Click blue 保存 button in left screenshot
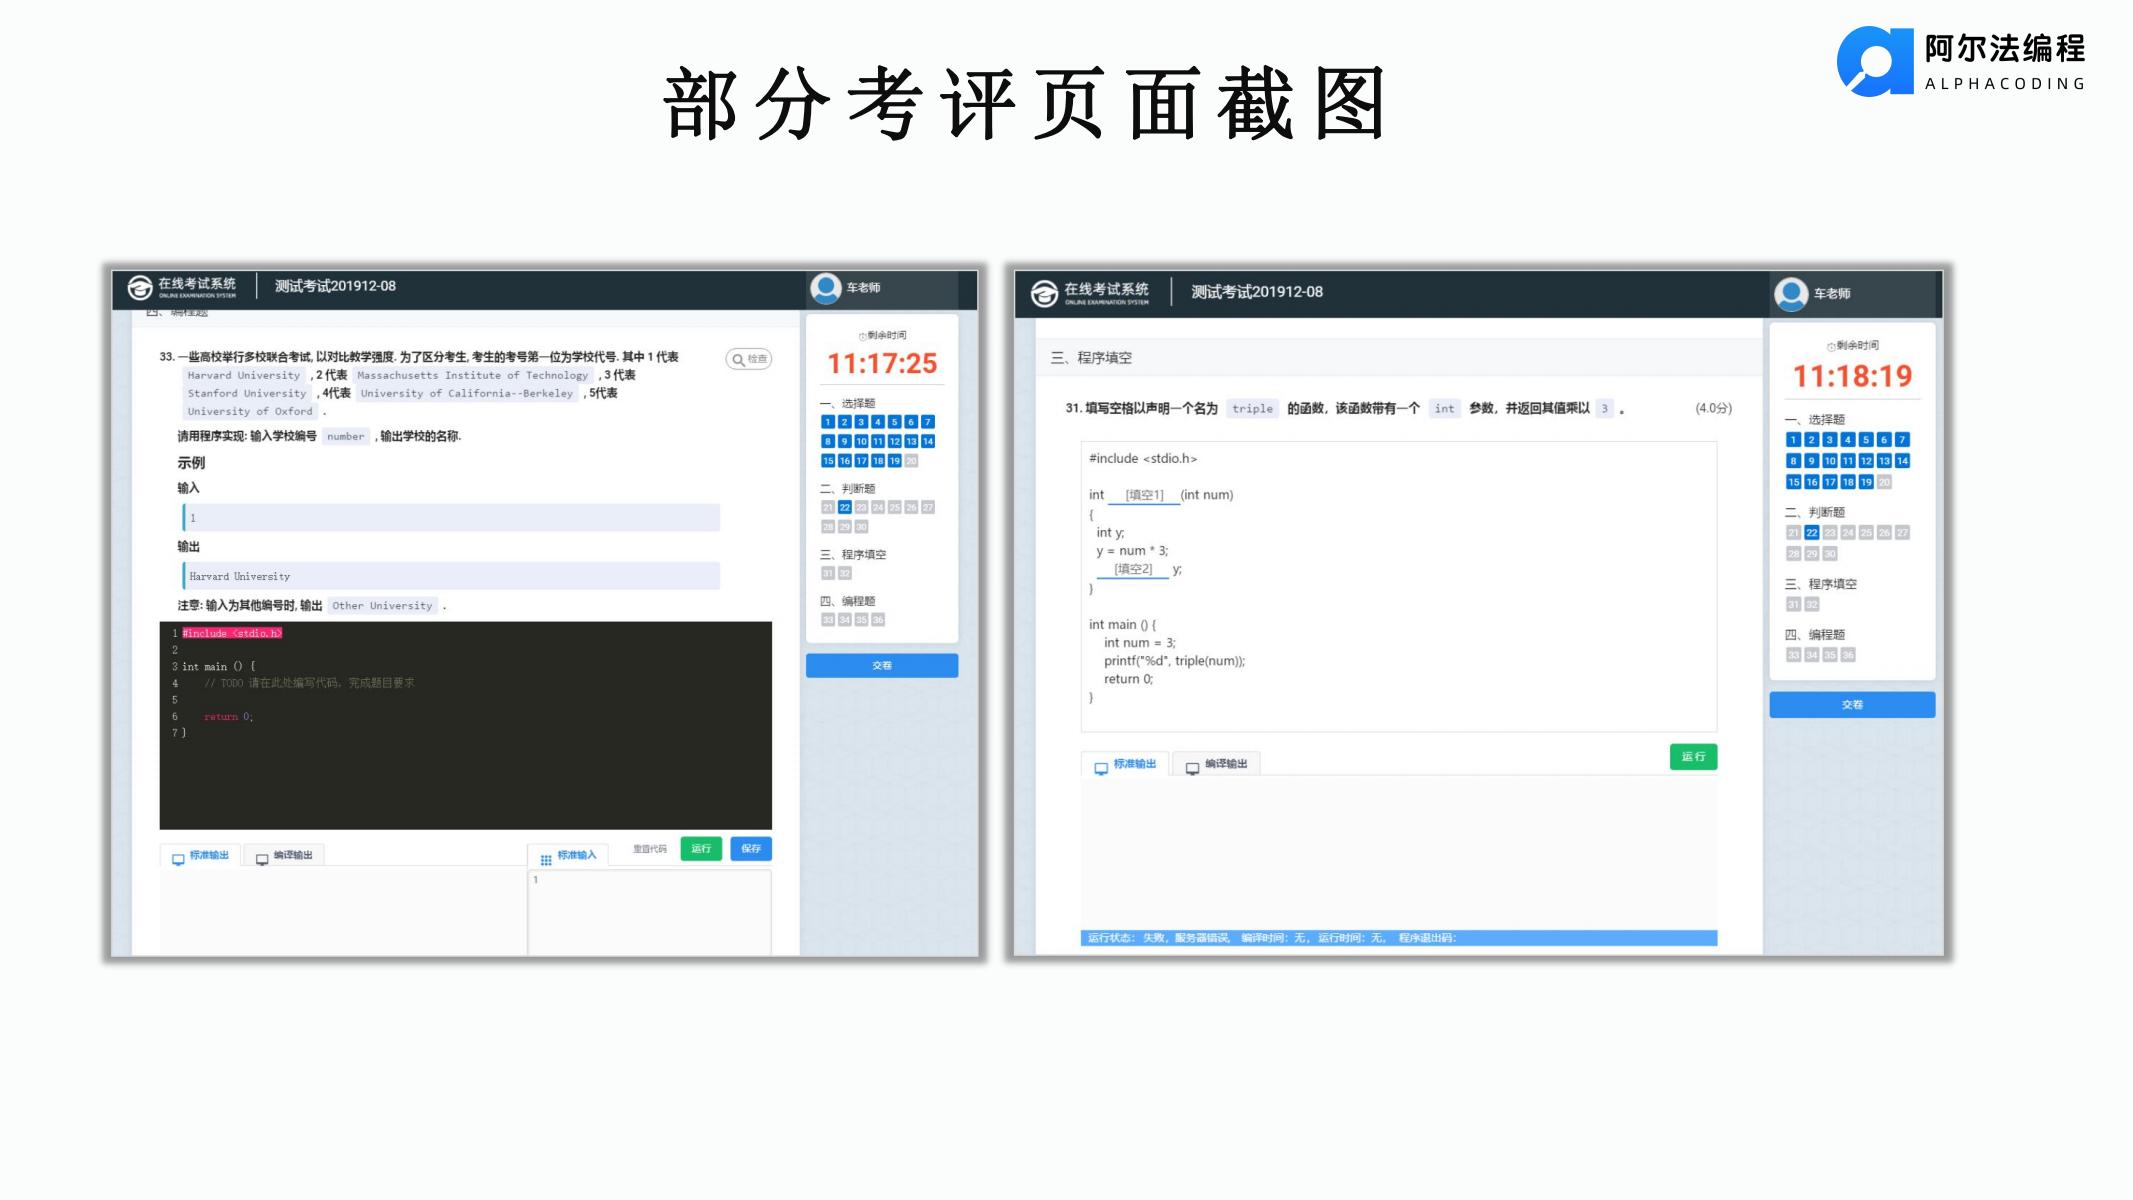 [x=751, y=849]
